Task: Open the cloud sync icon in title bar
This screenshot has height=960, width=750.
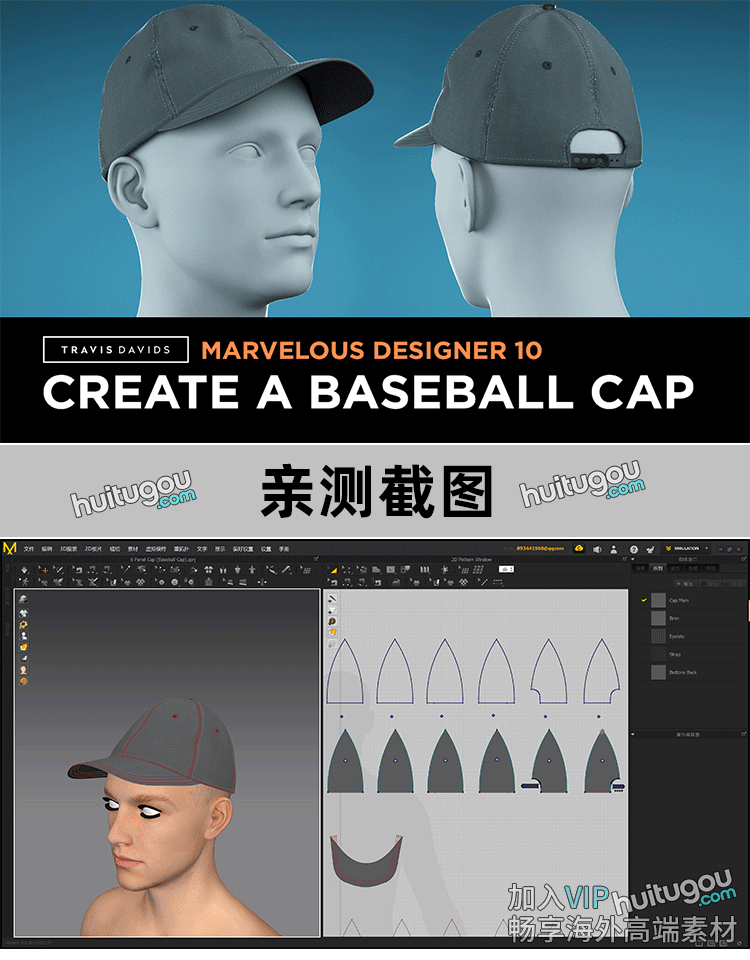Action: 579,549
